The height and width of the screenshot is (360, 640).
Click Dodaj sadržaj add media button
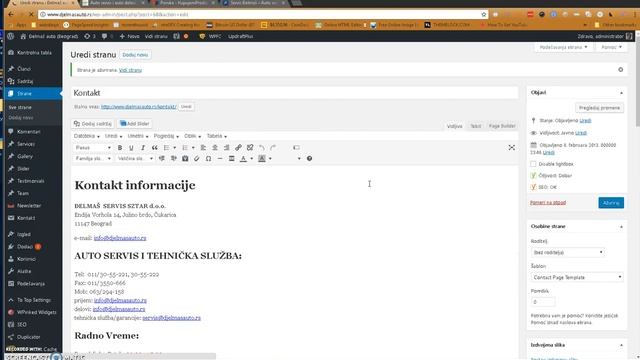[x=93, y=124]
